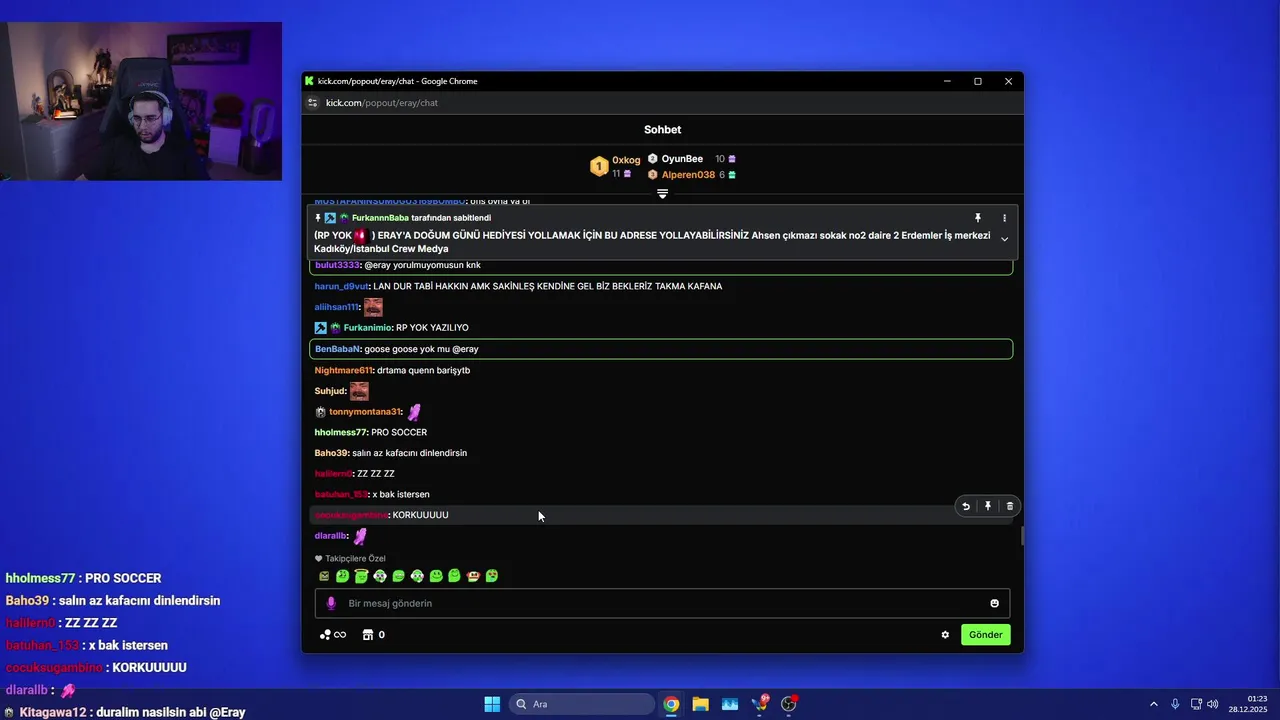1280x720 pixels.
Task: Click username bulut3333 in chat
Action: click(337, 265)
